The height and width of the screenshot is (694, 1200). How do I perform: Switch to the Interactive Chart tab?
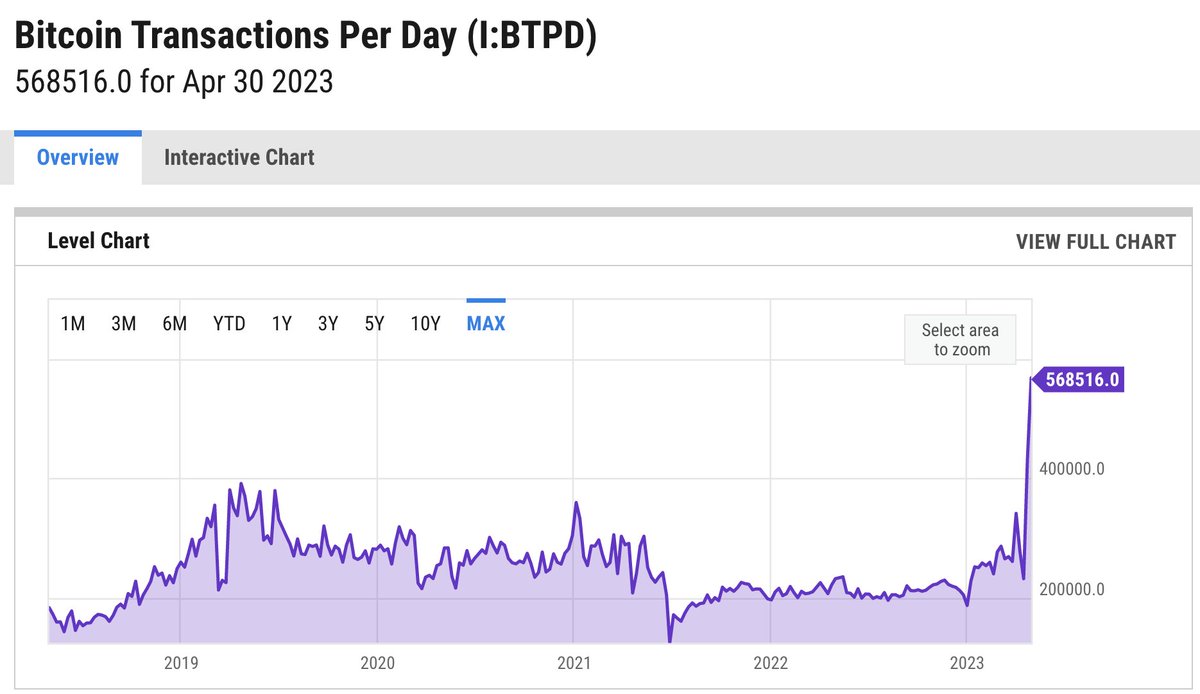[x=239, y=157]
